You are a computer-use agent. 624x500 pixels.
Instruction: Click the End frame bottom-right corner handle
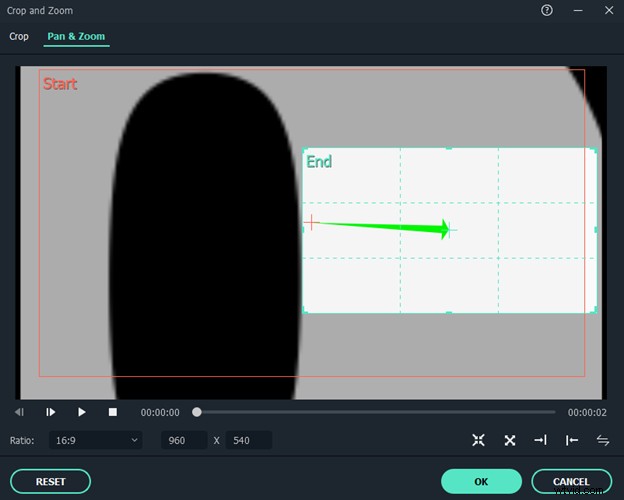tap(594, 311)
